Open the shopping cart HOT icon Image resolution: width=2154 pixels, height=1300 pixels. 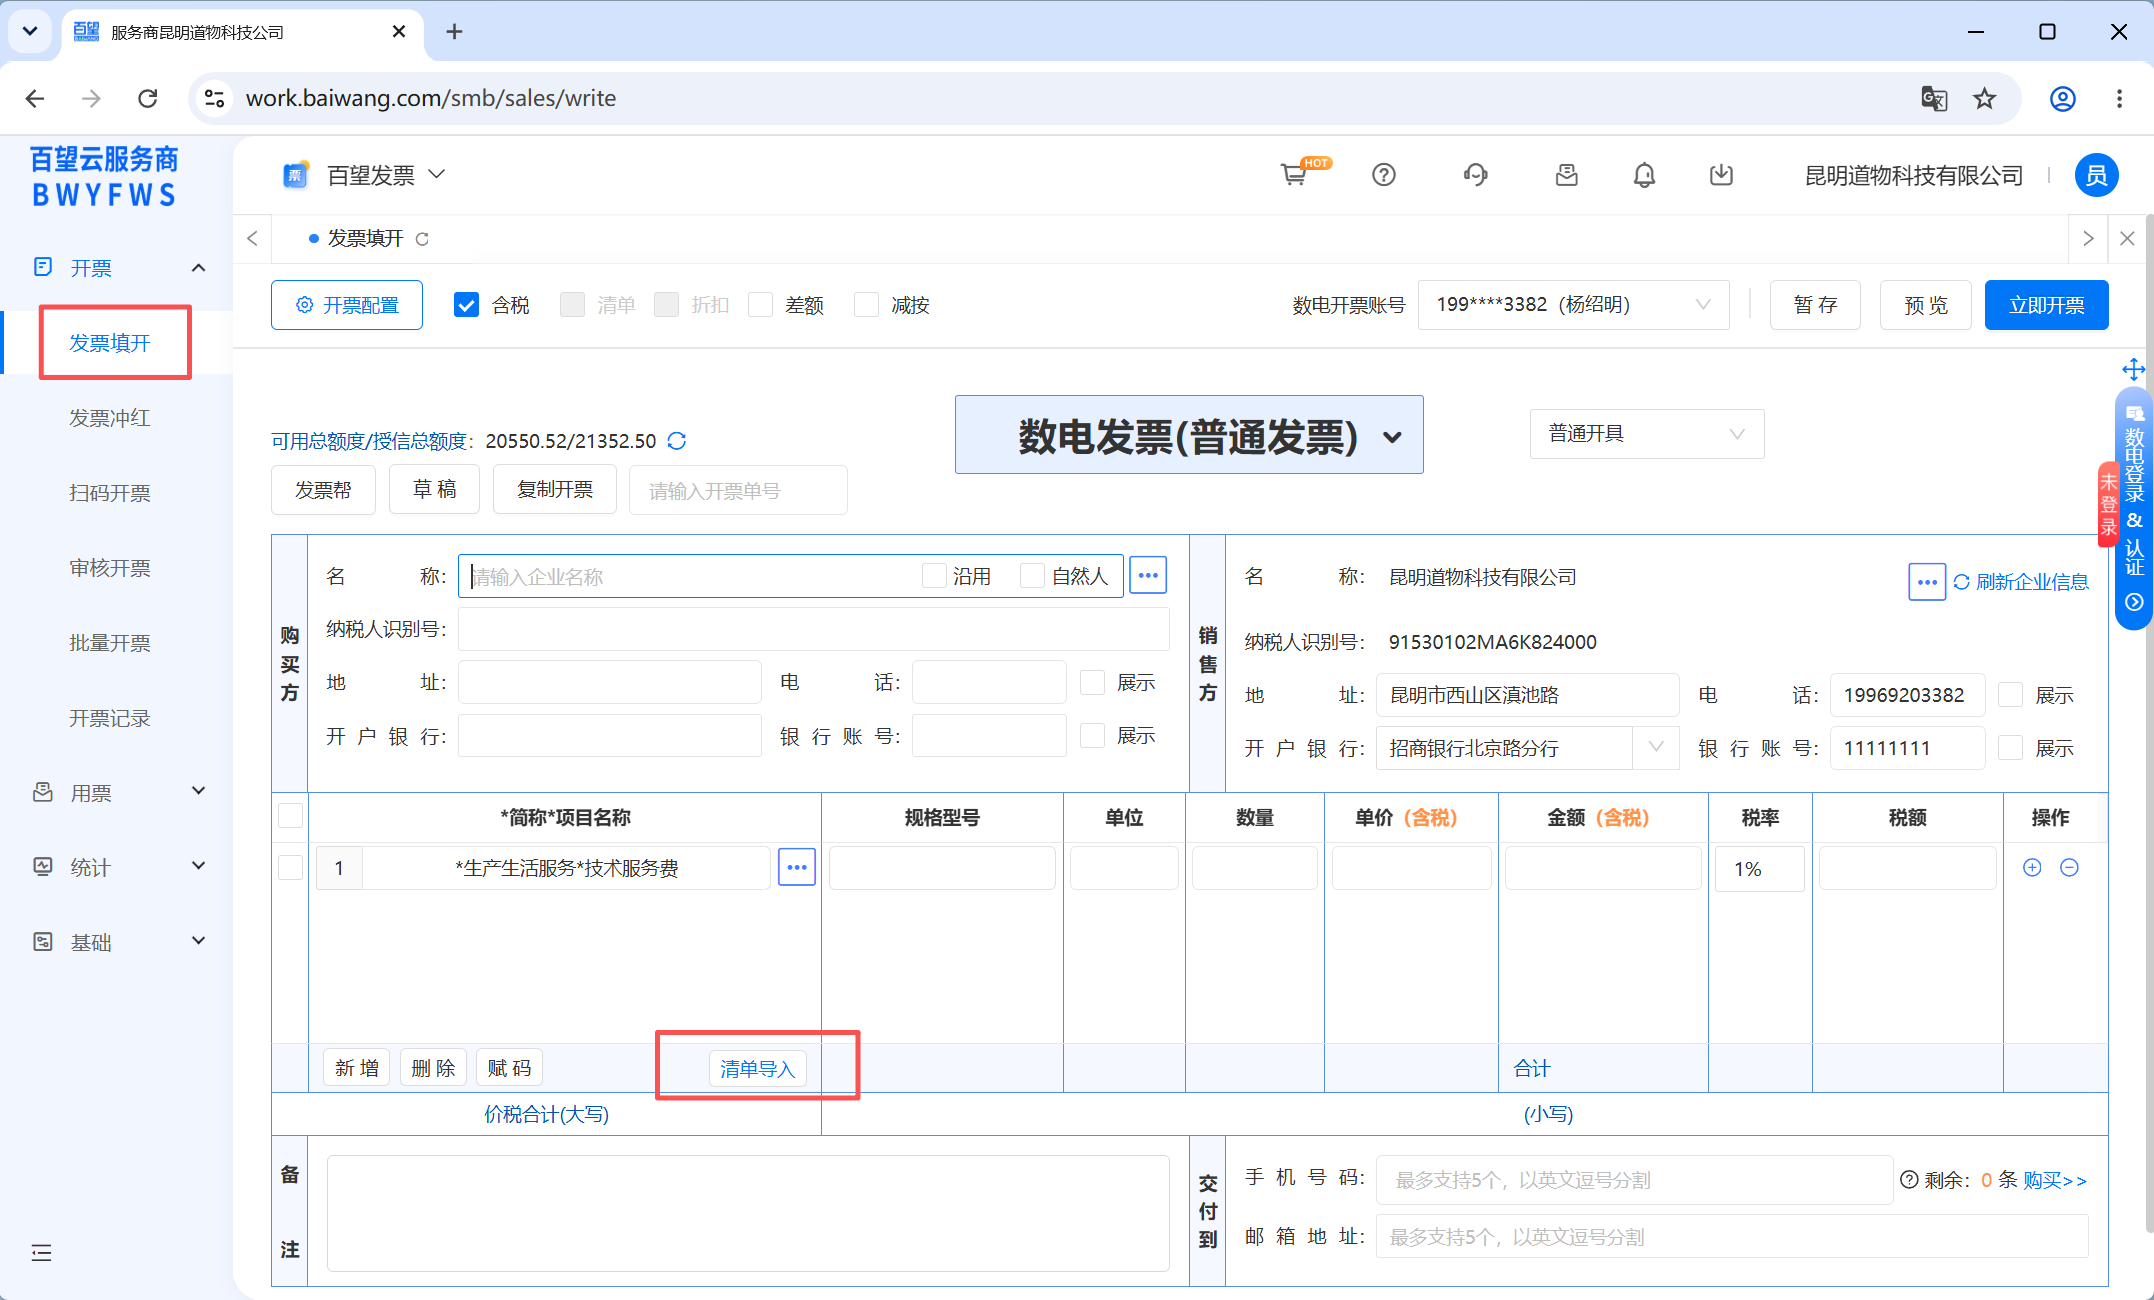click(1295, 175)
